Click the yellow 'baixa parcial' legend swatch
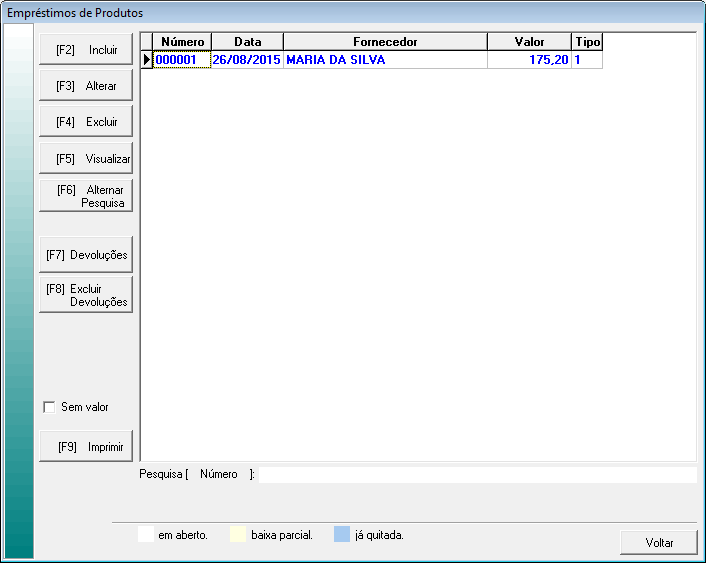The image size is (706, 563). [x=238, y=535]
